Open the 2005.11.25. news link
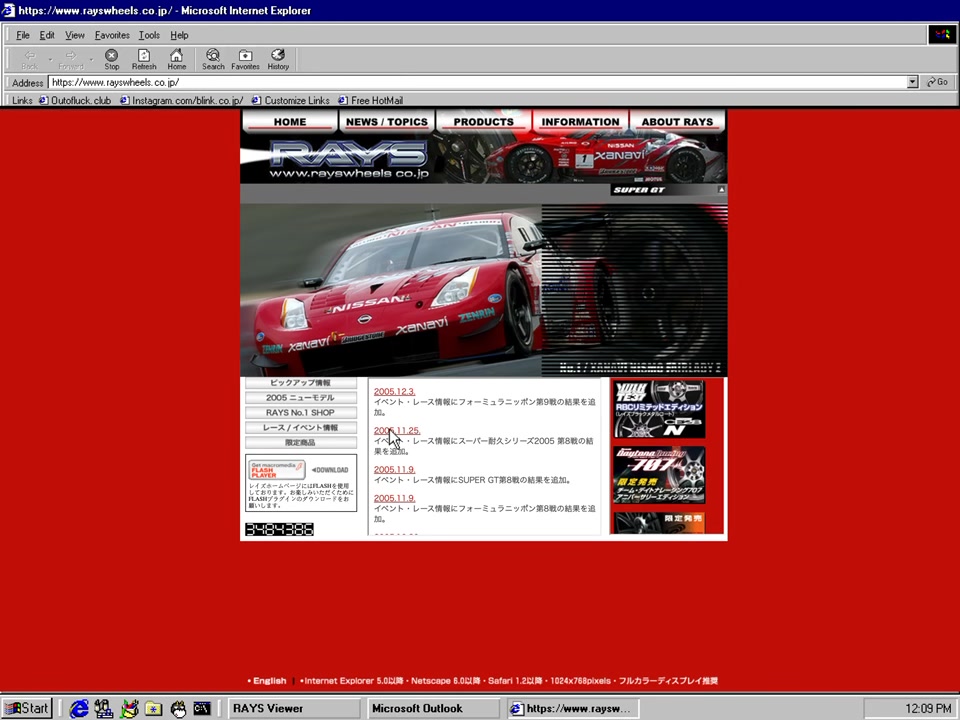The image size is (960, 720). [x=397, y=430]
